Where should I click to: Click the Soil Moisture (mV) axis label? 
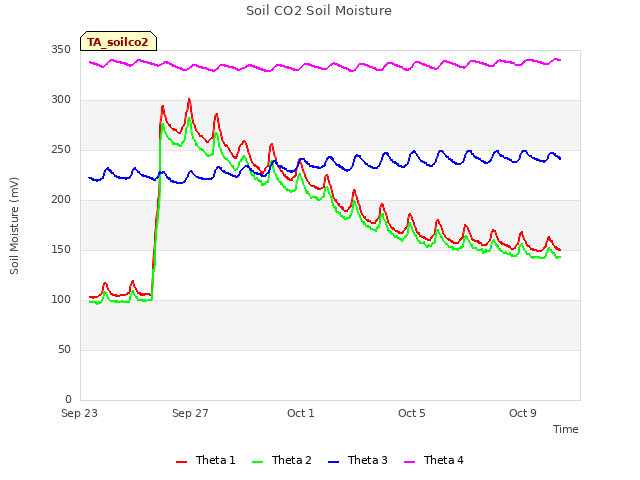14,226
